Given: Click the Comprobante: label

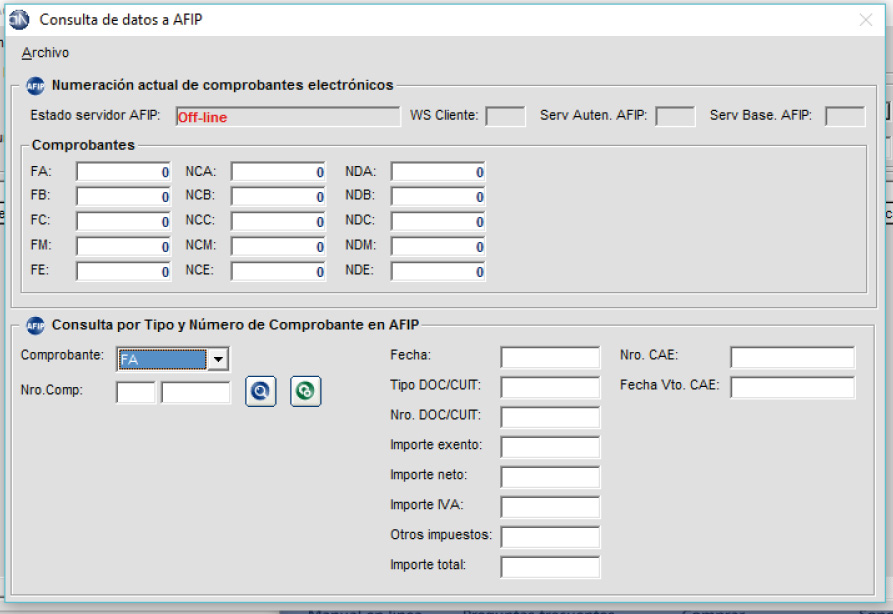Looking at the screenshot, I should [62, 355].
